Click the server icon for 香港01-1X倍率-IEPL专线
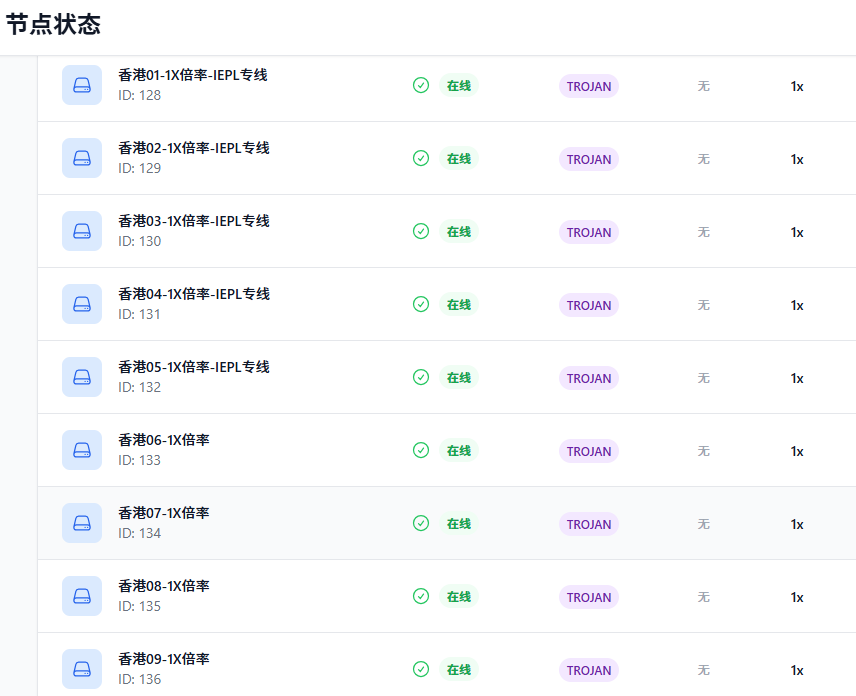 point(82,85)
